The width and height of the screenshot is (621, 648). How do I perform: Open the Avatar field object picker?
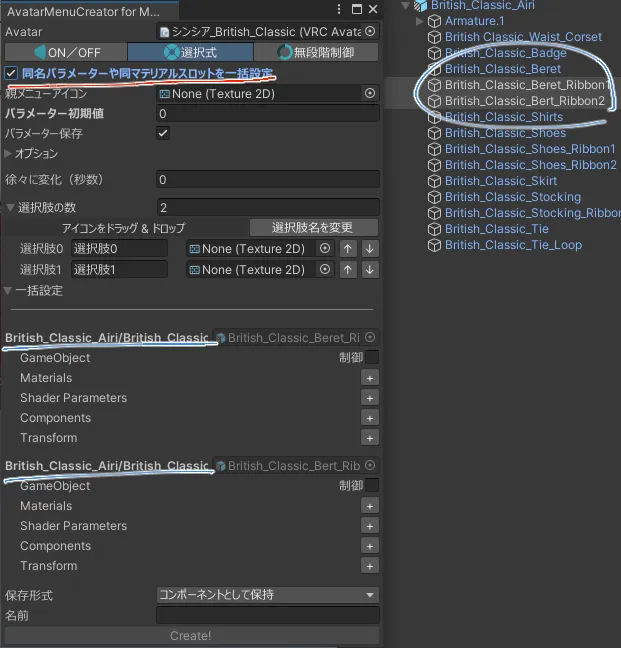coord(370,32)
